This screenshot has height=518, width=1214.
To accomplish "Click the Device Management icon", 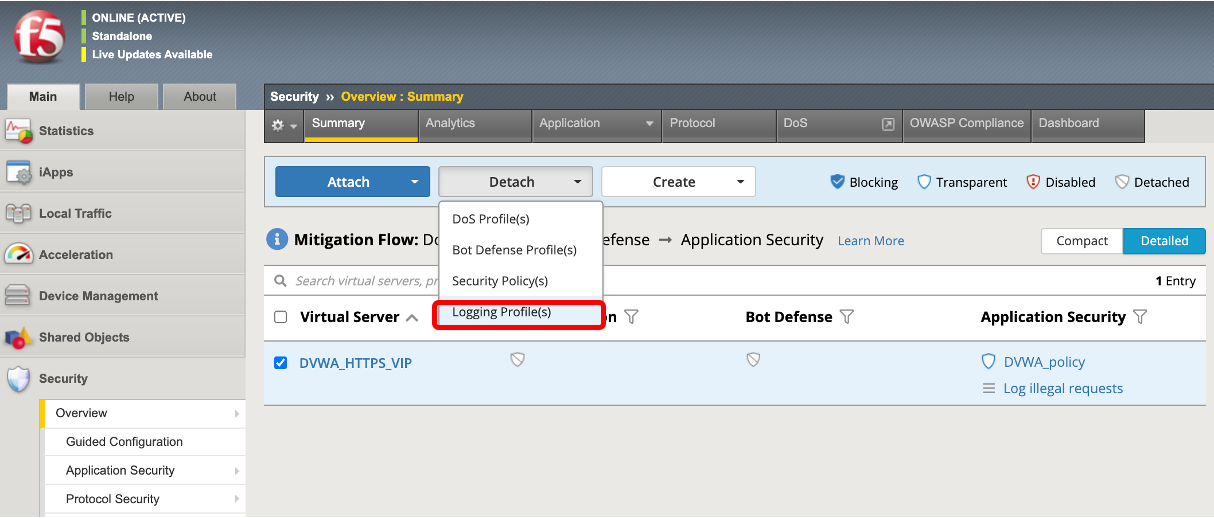I will (x=19, y=296).
